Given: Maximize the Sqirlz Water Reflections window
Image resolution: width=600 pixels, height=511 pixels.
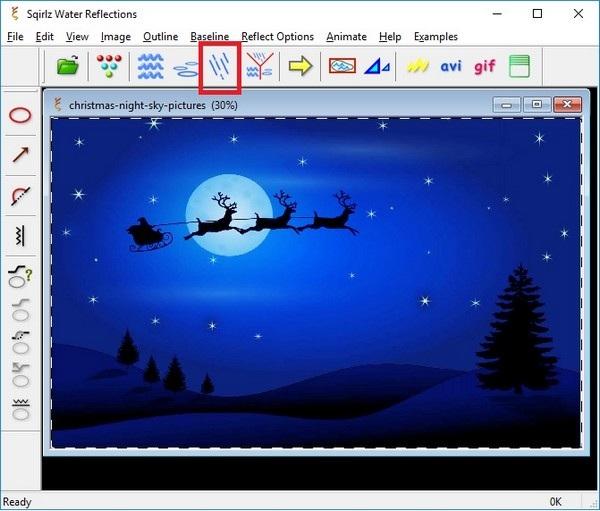Looking at the screenshot, I should [537, 14].
